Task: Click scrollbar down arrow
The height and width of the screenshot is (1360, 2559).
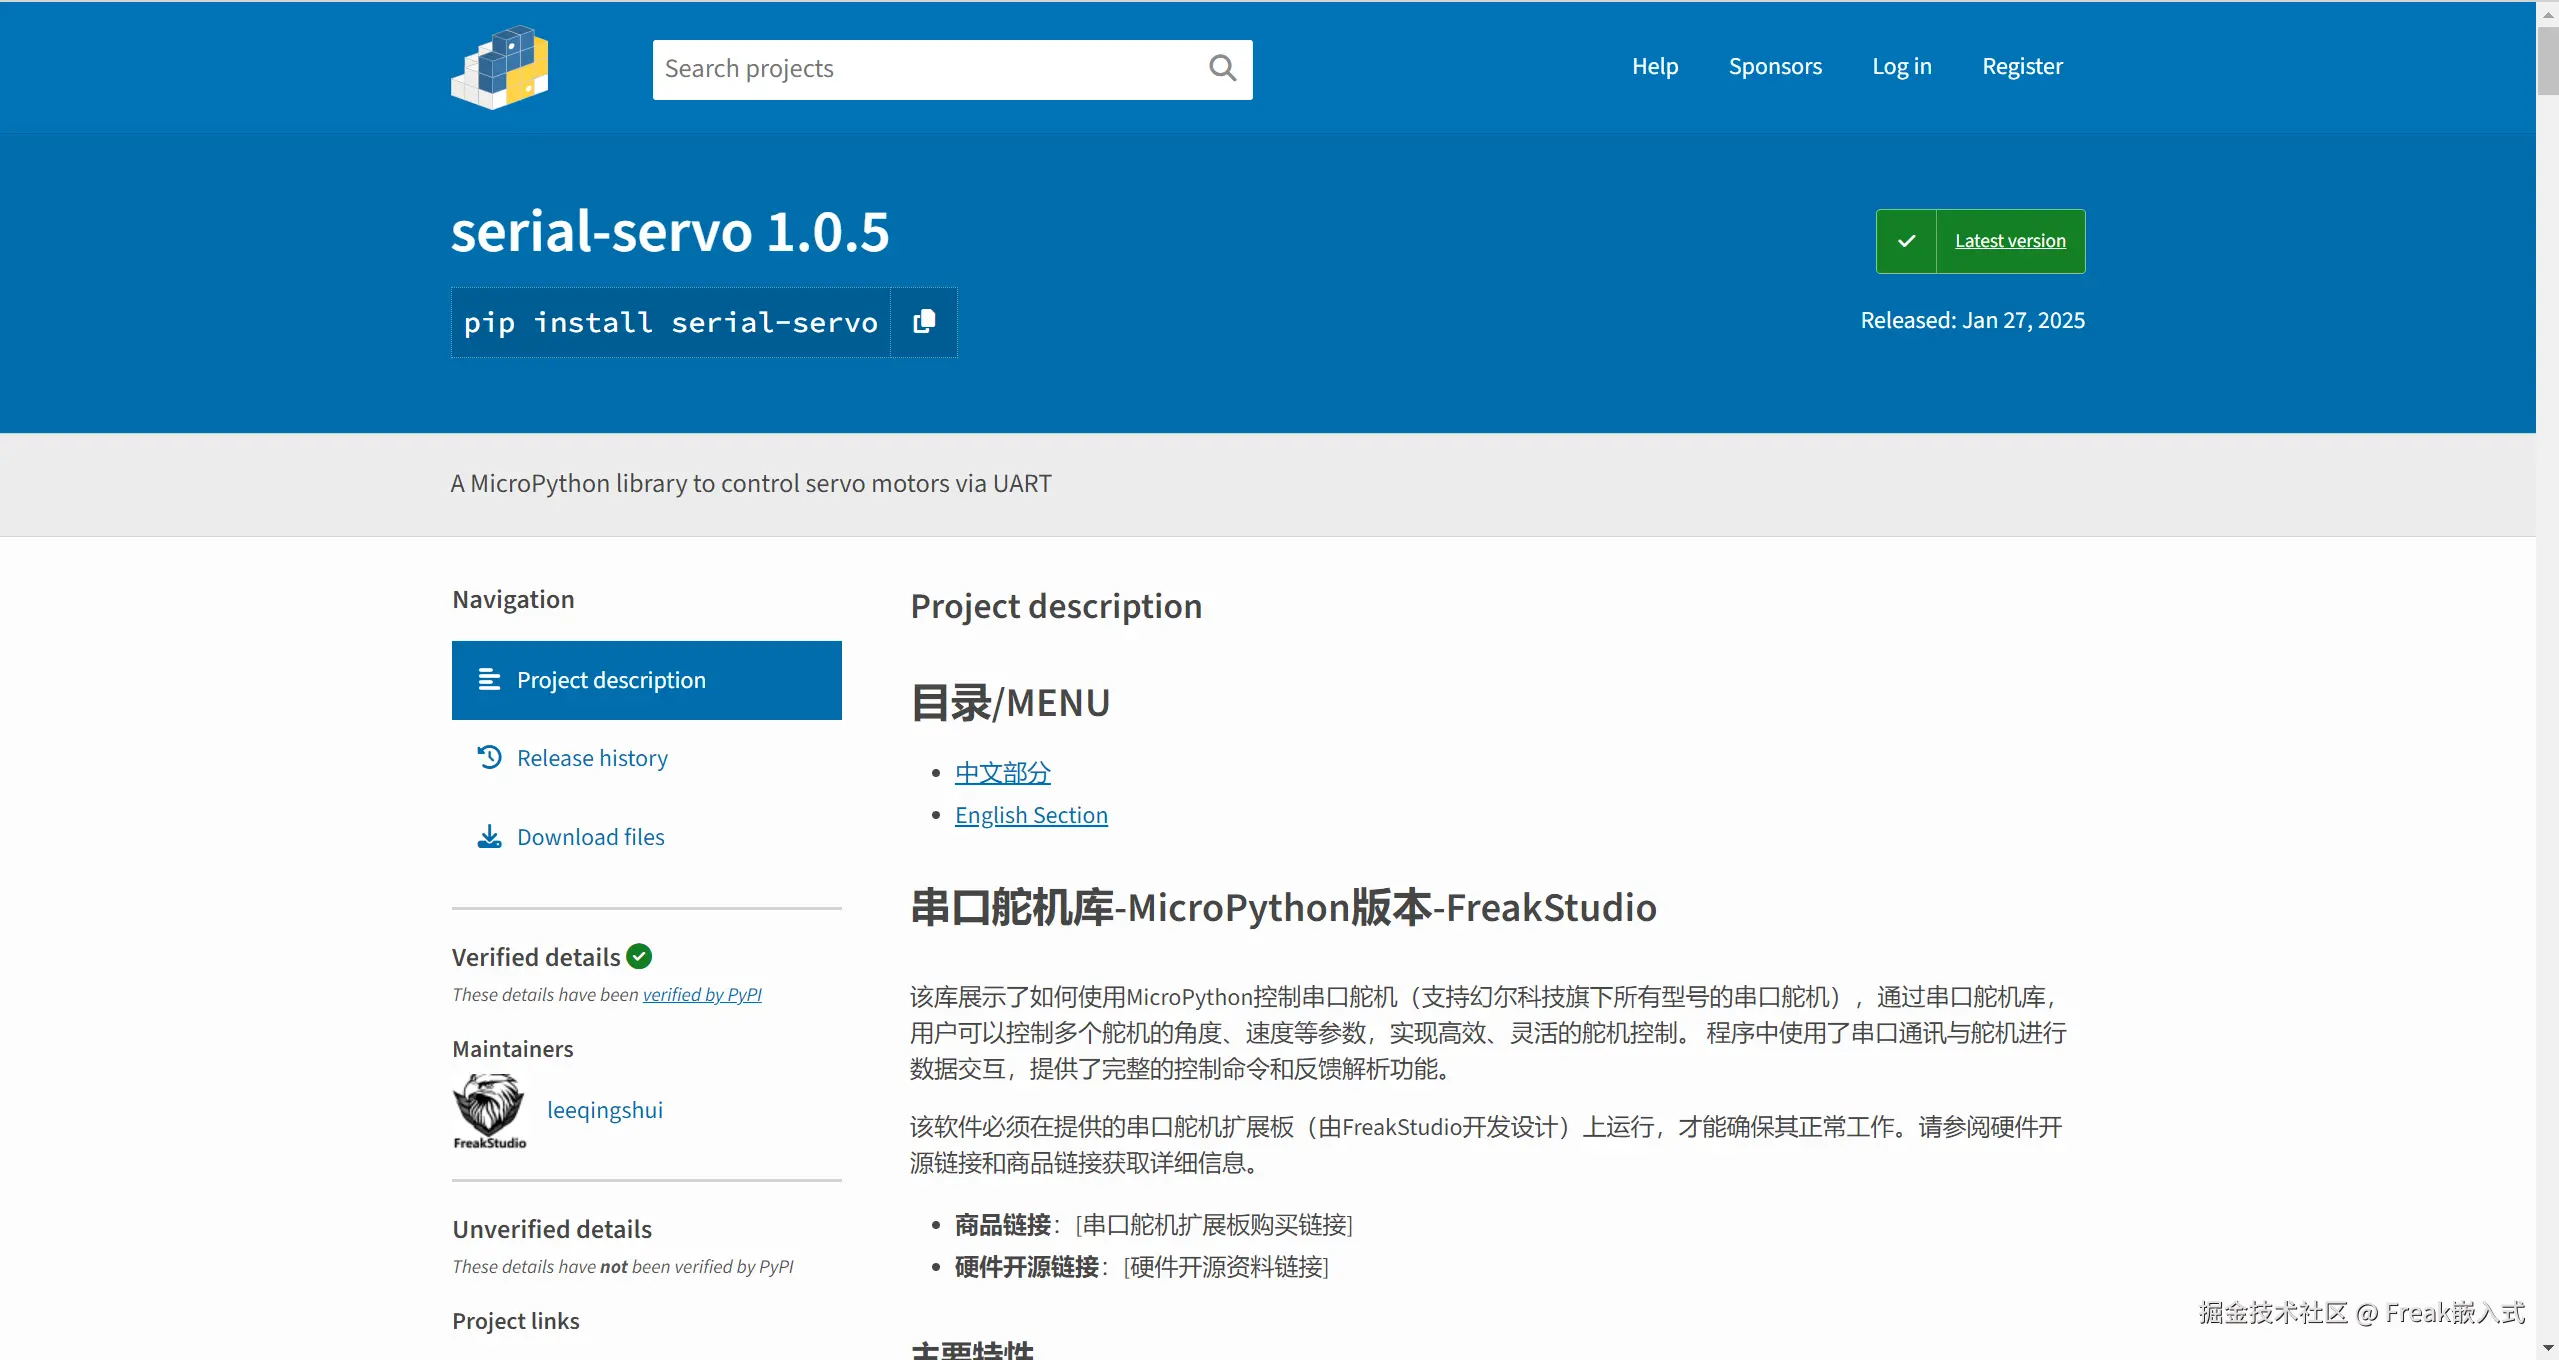Action: pos(2547,1348)
